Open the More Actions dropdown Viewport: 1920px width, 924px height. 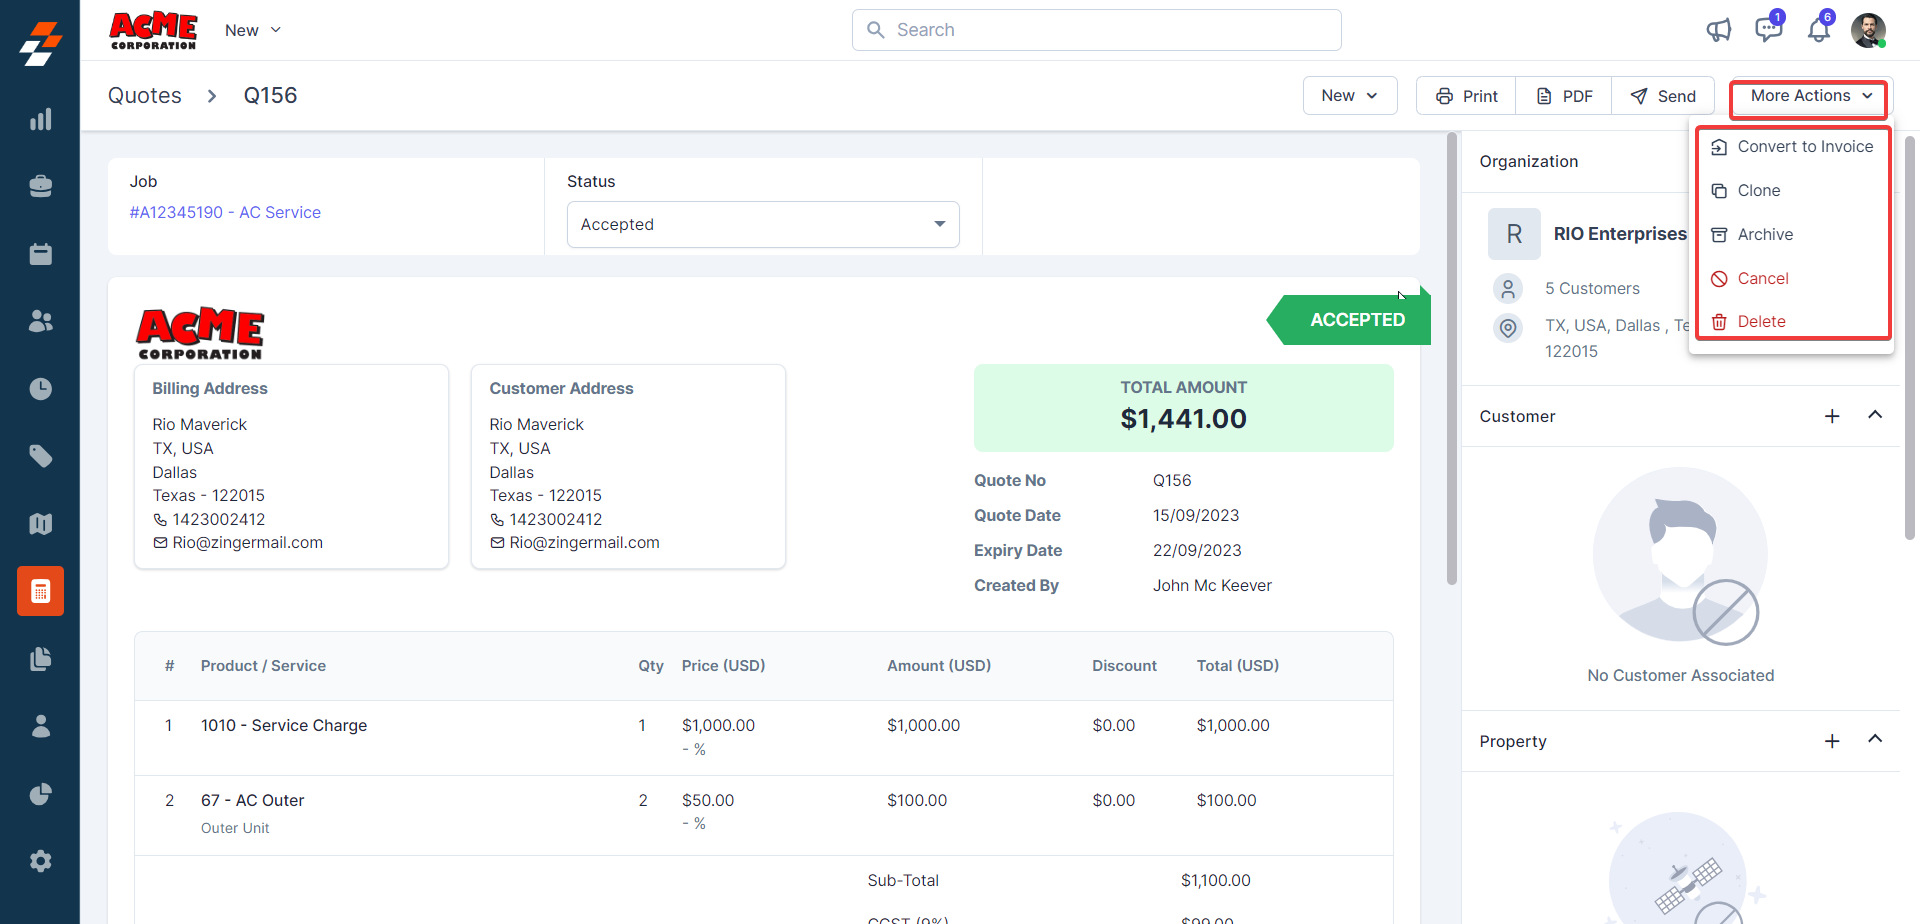1810,96
